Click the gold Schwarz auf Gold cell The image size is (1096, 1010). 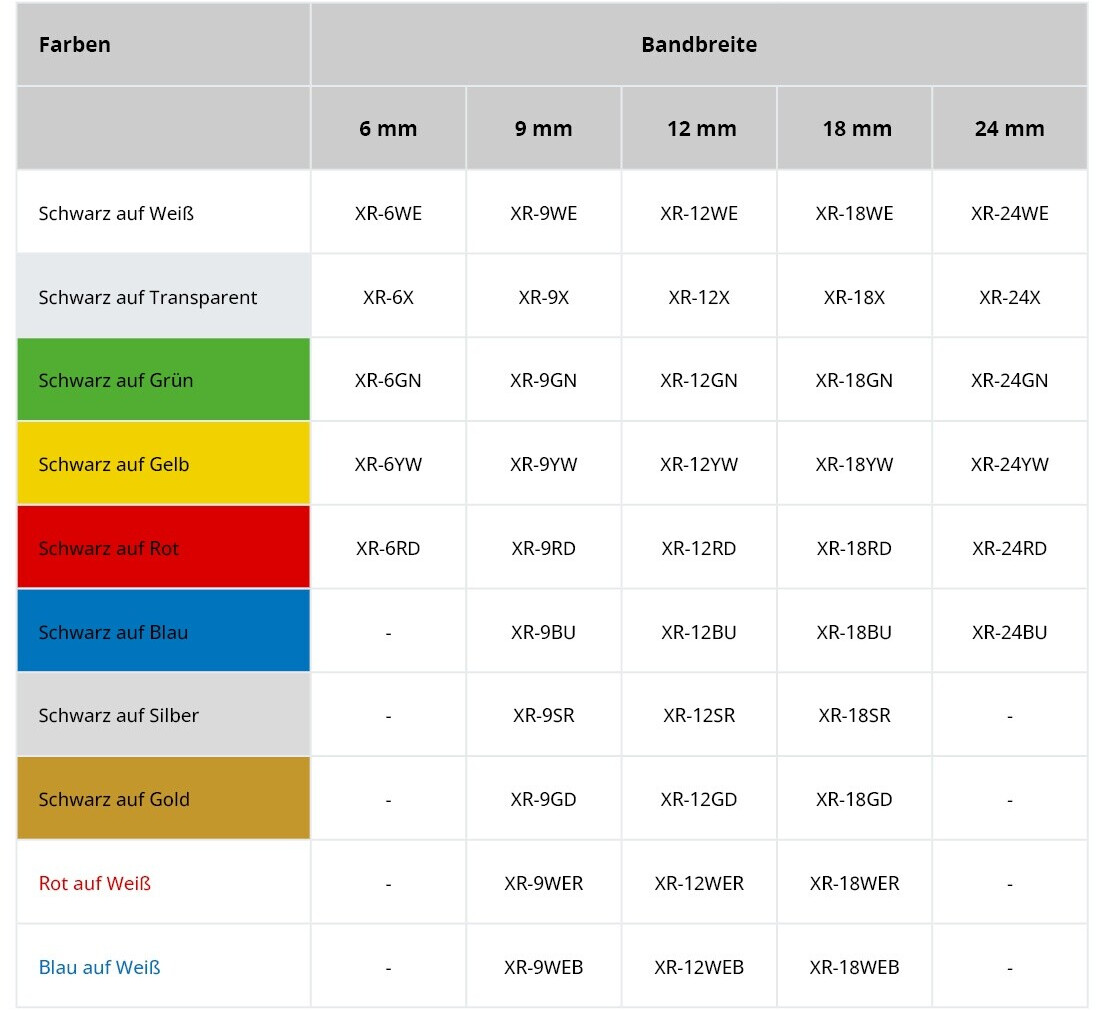click(x=163, y=799)
